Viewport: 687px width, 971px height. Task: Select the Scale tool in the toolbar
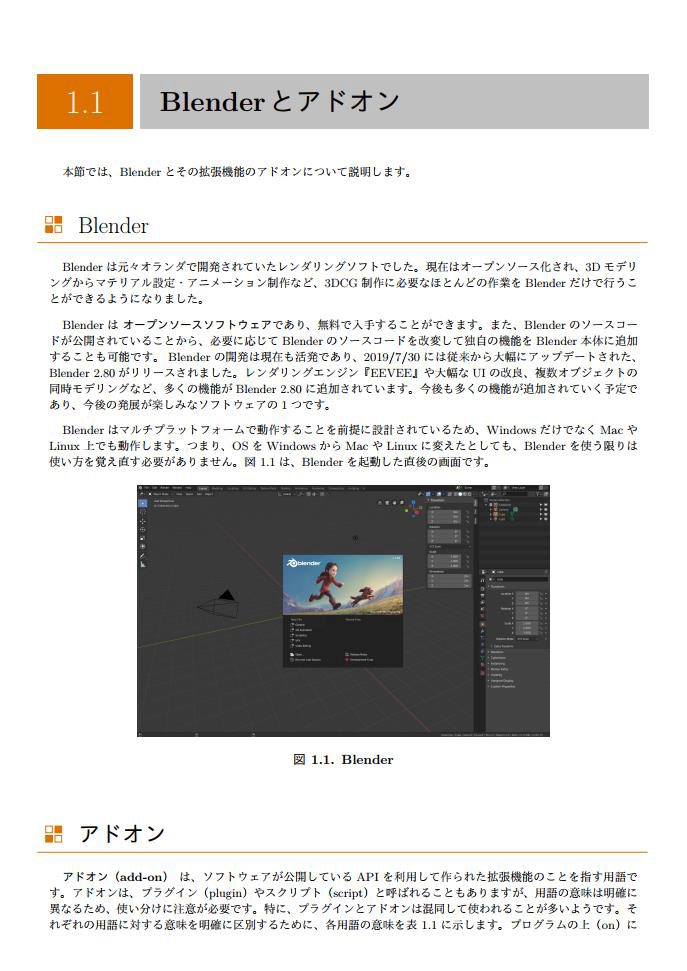click(142, 538)
